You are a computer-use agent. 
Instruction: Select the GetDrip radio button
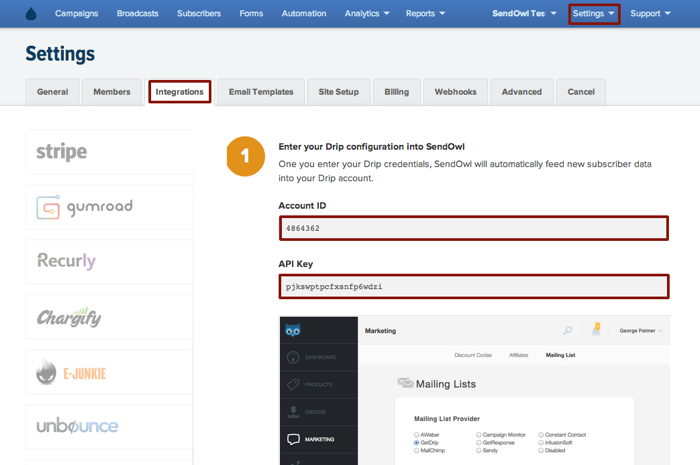(417, 443)
